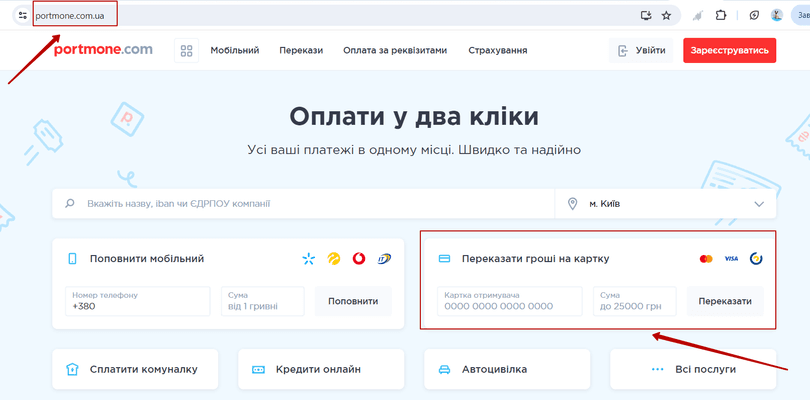Click the three dots icon on Всі послуги
Image resolution: width=810 pixels, height=400 pixels.
click(x=657, y=370)
